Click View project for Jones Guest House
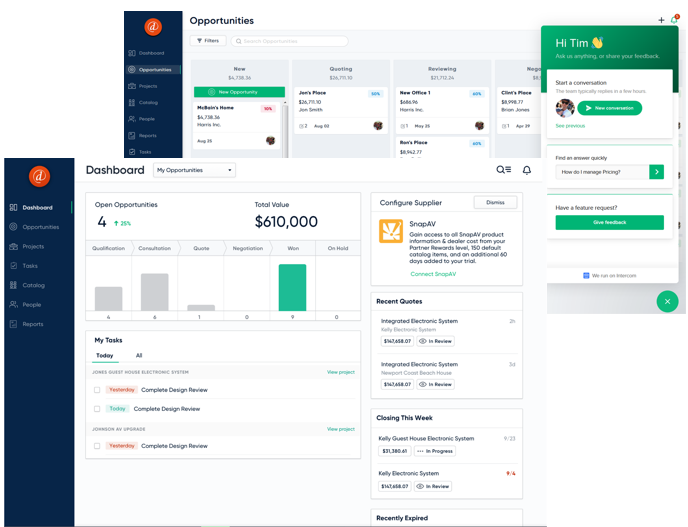This screenshot has height=527, width=688. (x=340, y=372)
